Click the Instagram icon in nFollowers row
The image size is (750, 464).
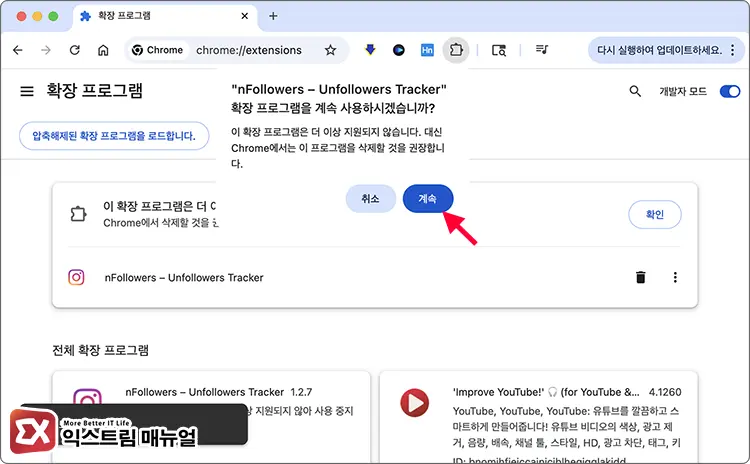76,277
